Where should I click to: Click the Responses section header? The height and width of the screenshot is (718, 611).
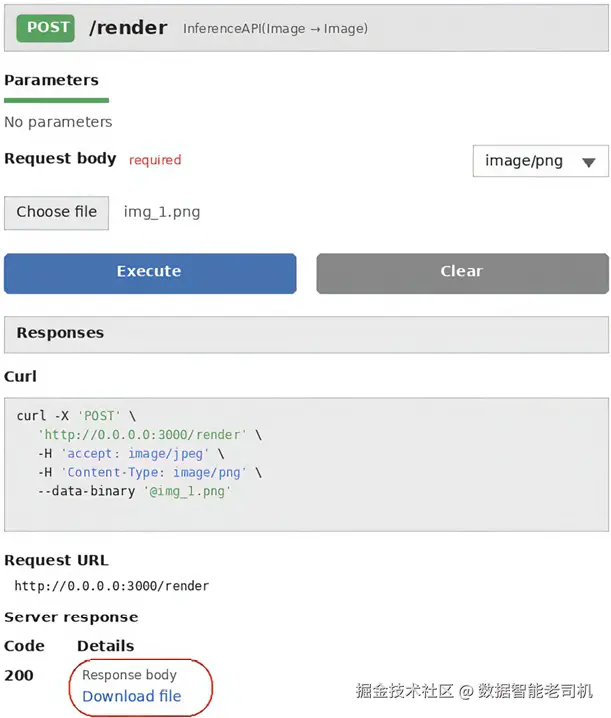[306, 334]
